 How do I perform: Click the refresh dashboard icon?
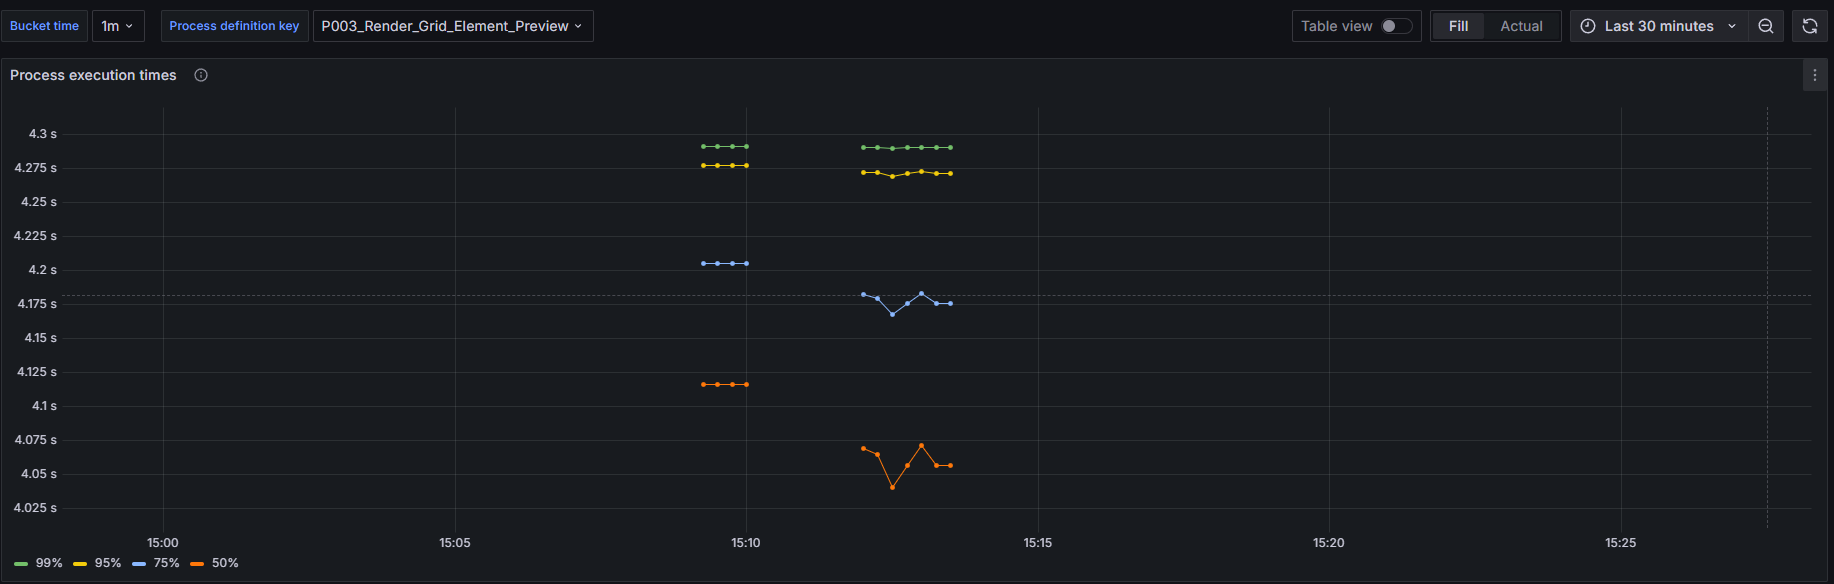pos(1809,26)
